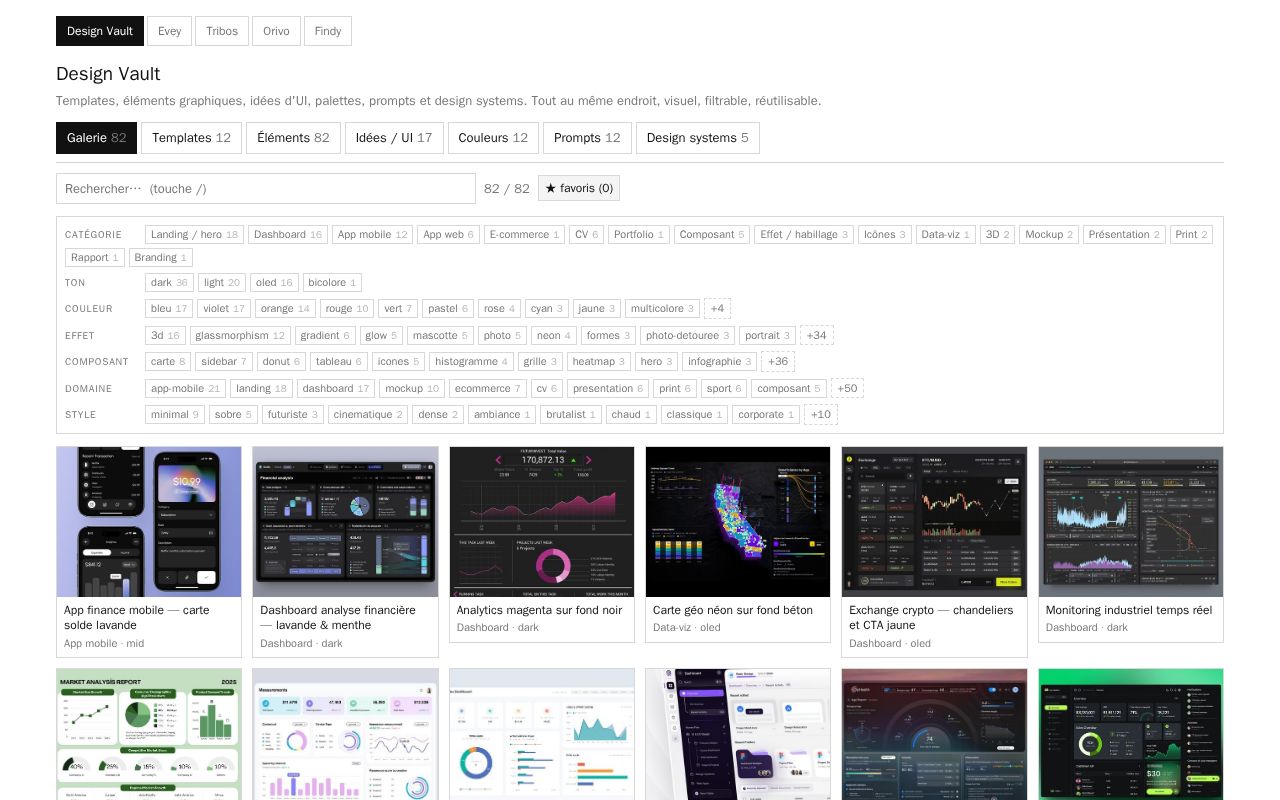Go to the Idées / UI tab

394,138
